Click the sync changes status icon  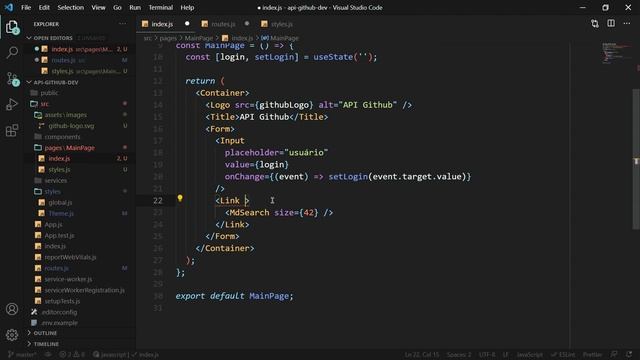(x=48, y=355)
